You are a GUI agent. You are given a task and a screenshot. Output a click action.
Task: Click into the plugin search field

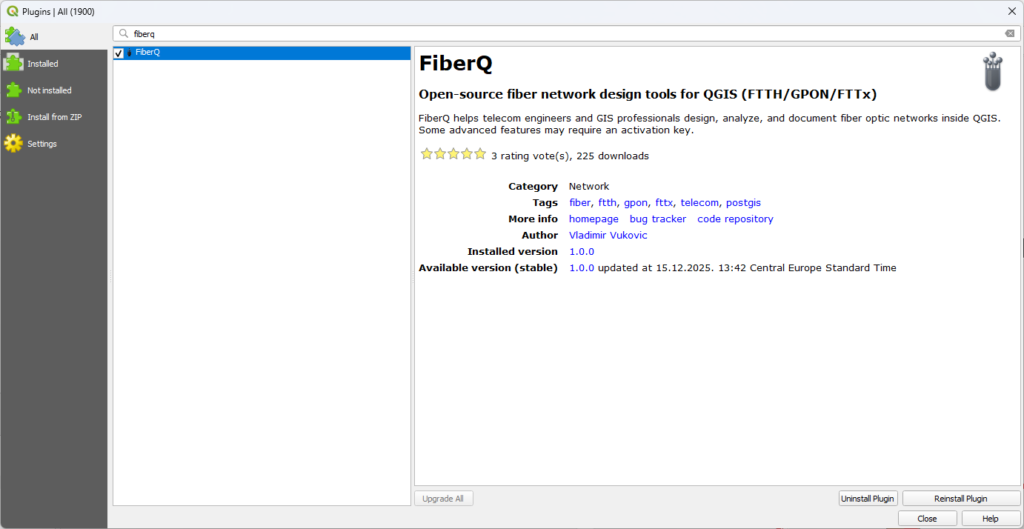click(x=560, y=33)
